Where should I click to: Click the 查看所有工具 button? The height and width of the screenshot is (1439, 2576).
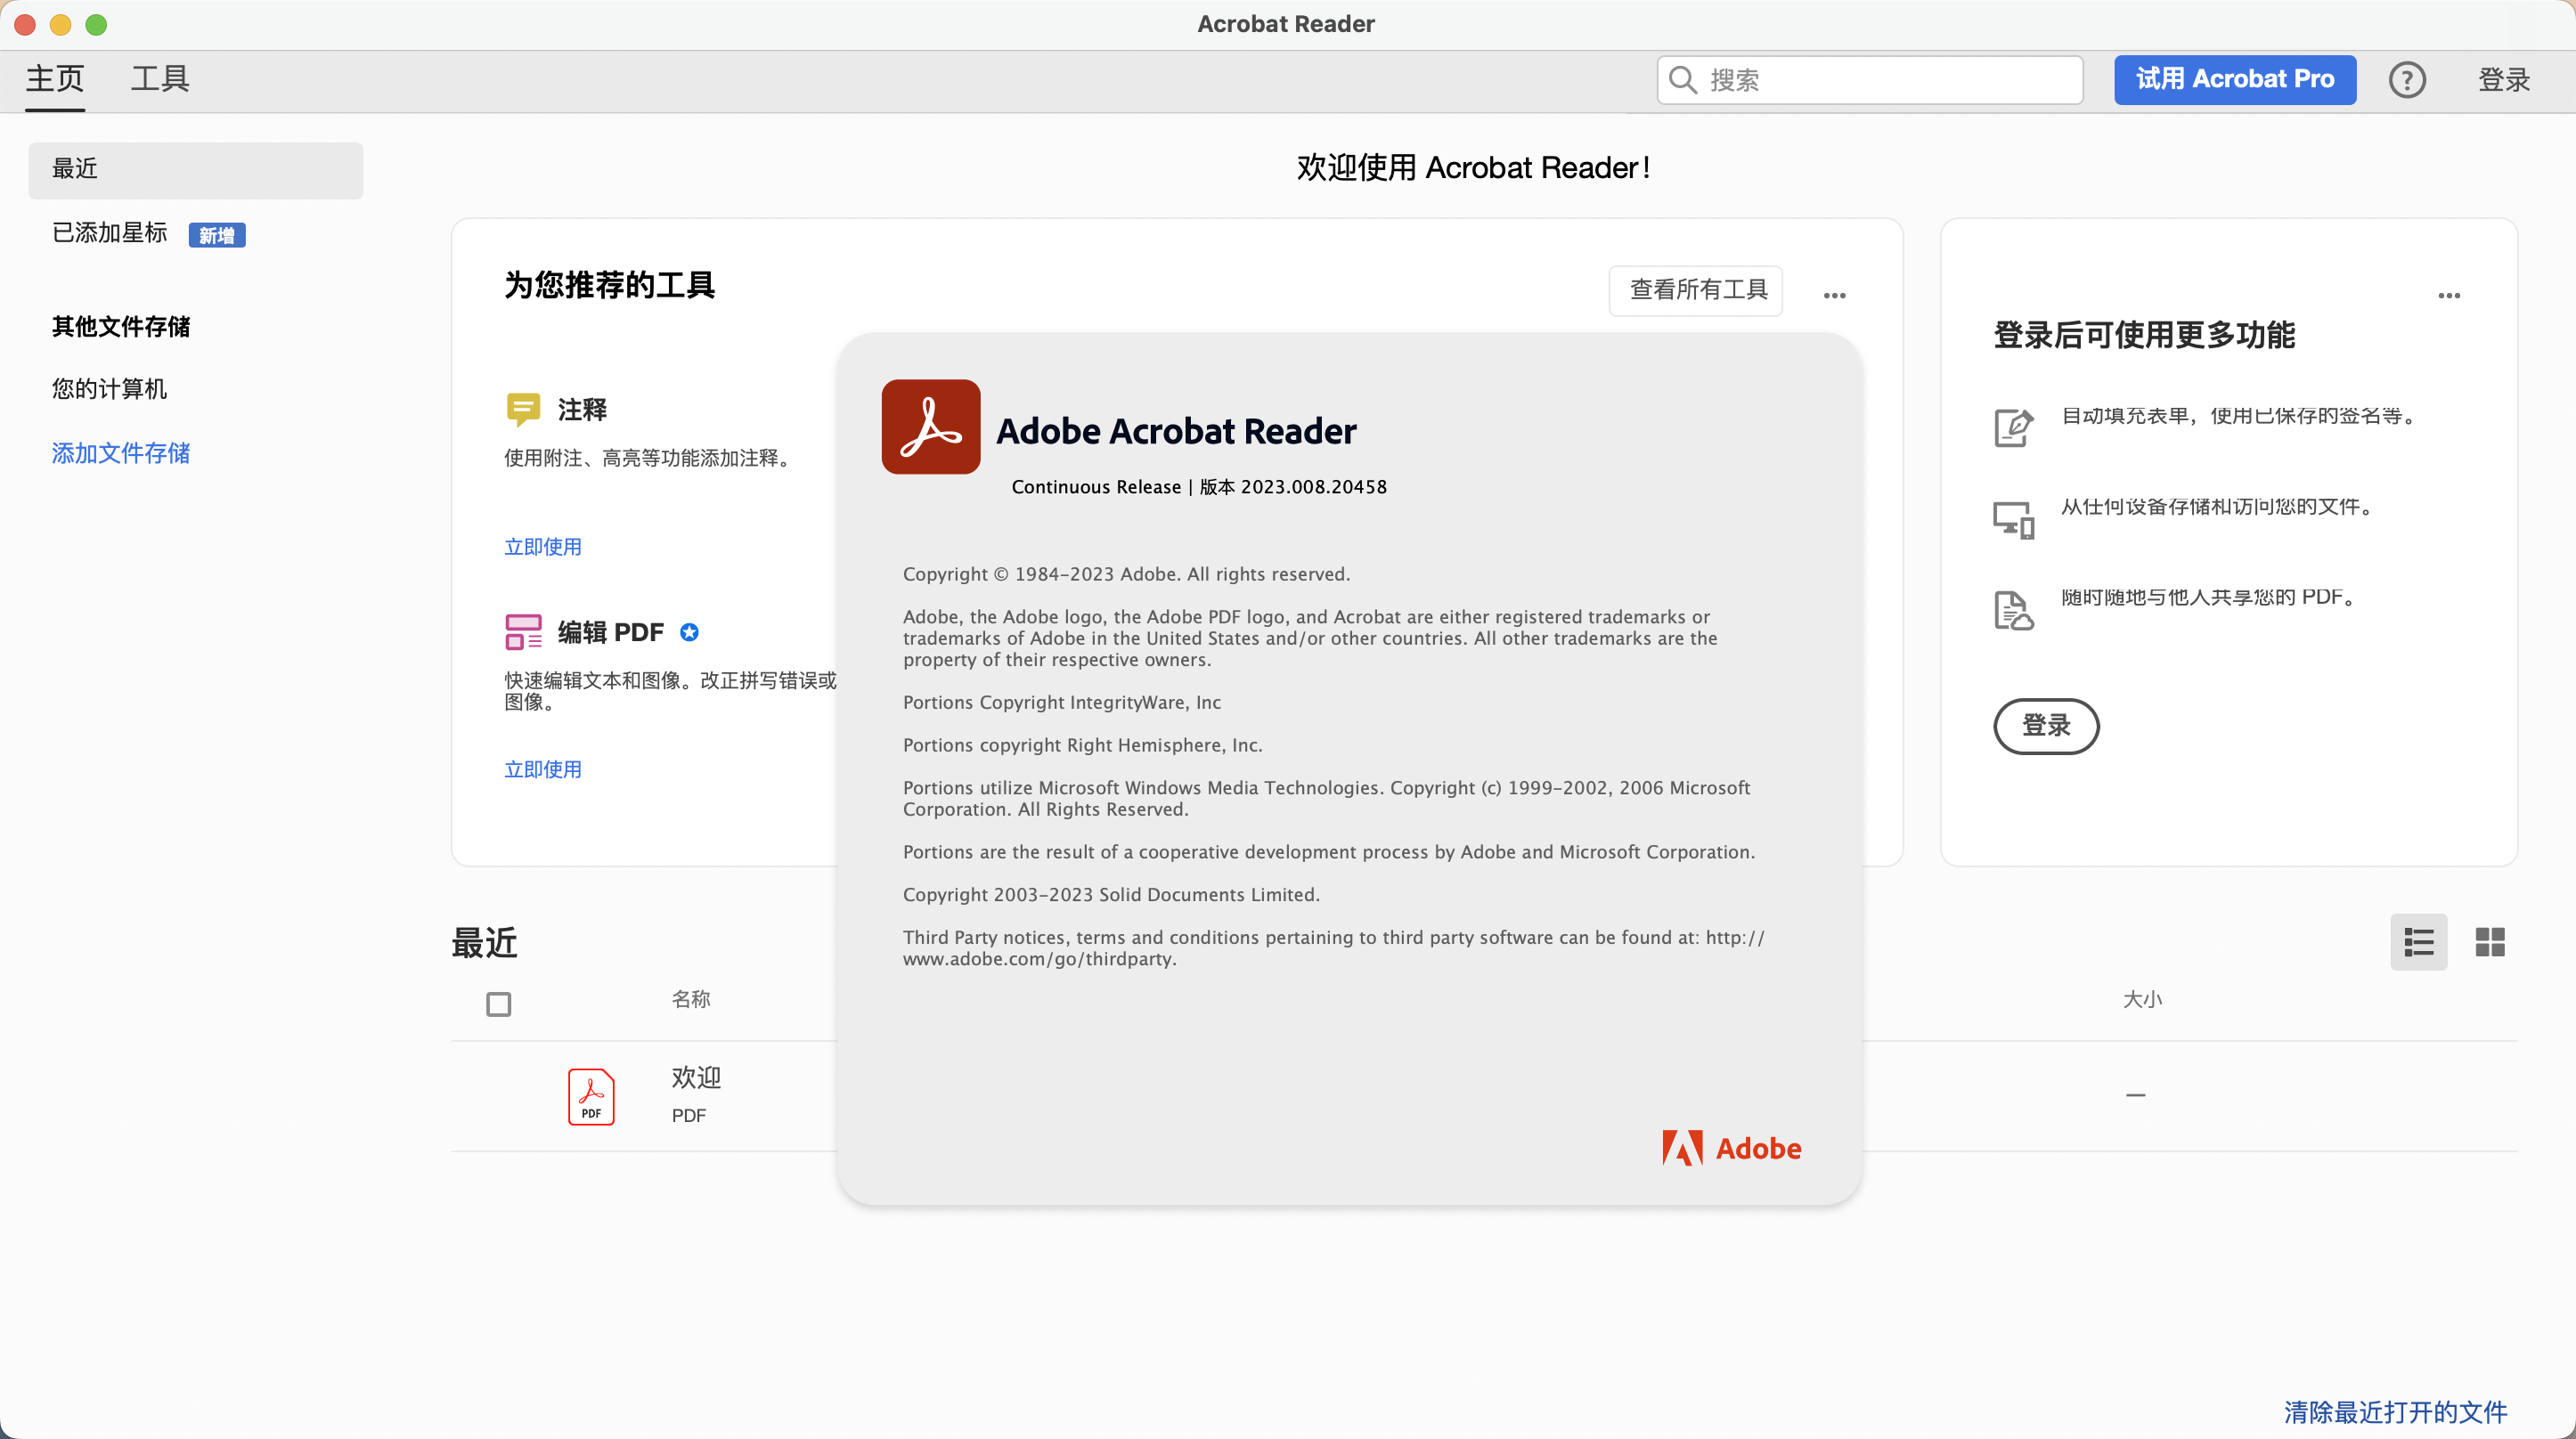pyautogui.click(x=1695, y=290)
